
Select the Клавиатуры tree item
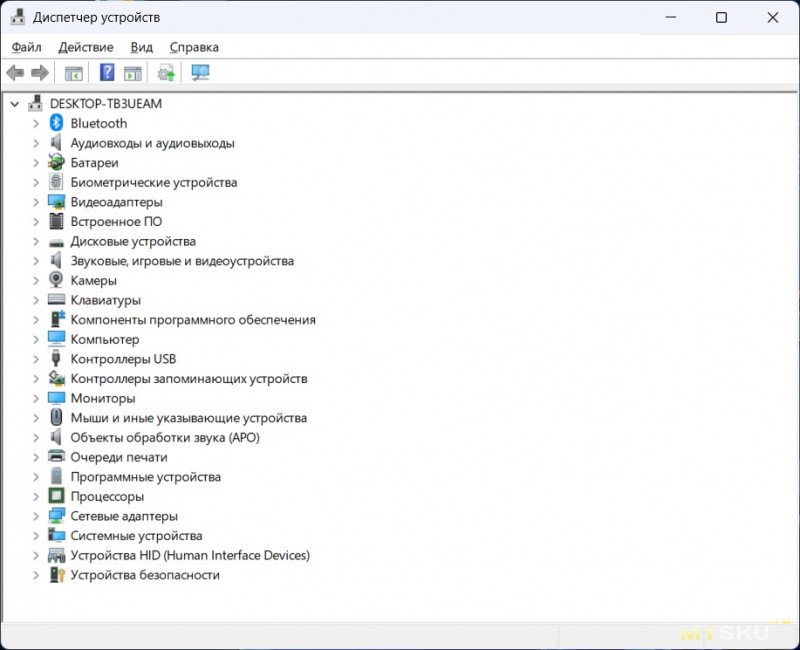point(105,300)
